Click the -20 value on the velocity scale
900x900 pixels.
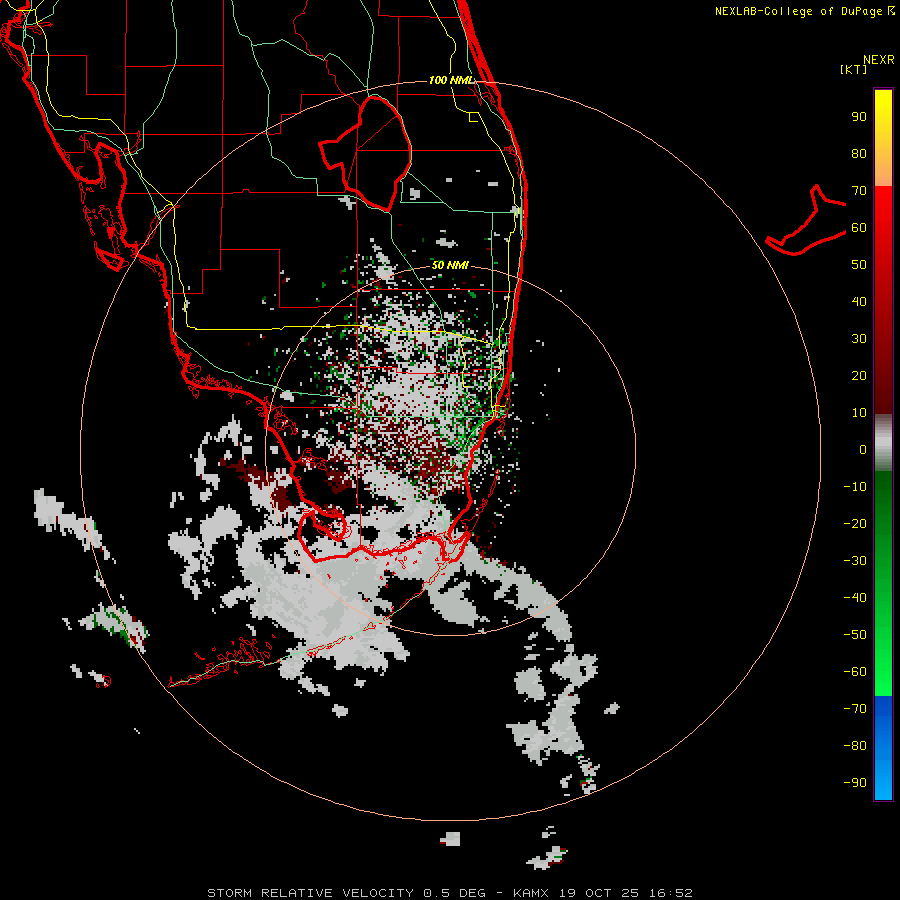point(855,523)
